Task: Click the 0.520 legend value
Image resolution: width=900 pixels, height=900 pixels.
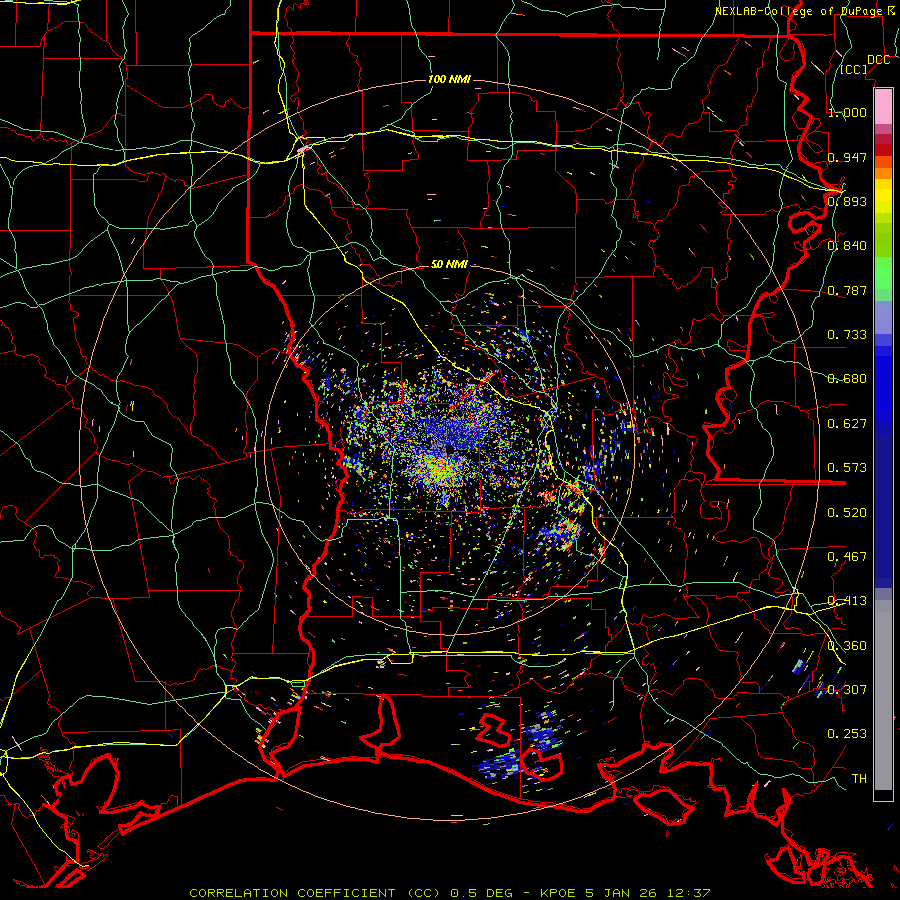Action: click(847, 513)
